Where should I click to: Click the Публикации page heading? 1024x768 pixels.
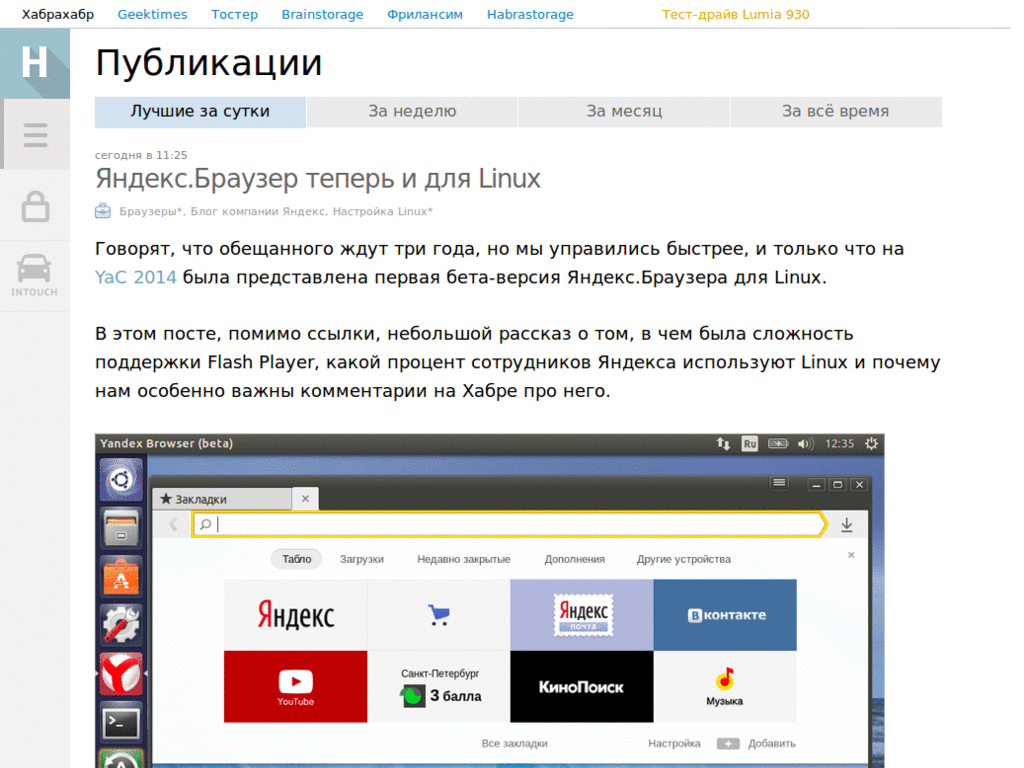[208, 63]
